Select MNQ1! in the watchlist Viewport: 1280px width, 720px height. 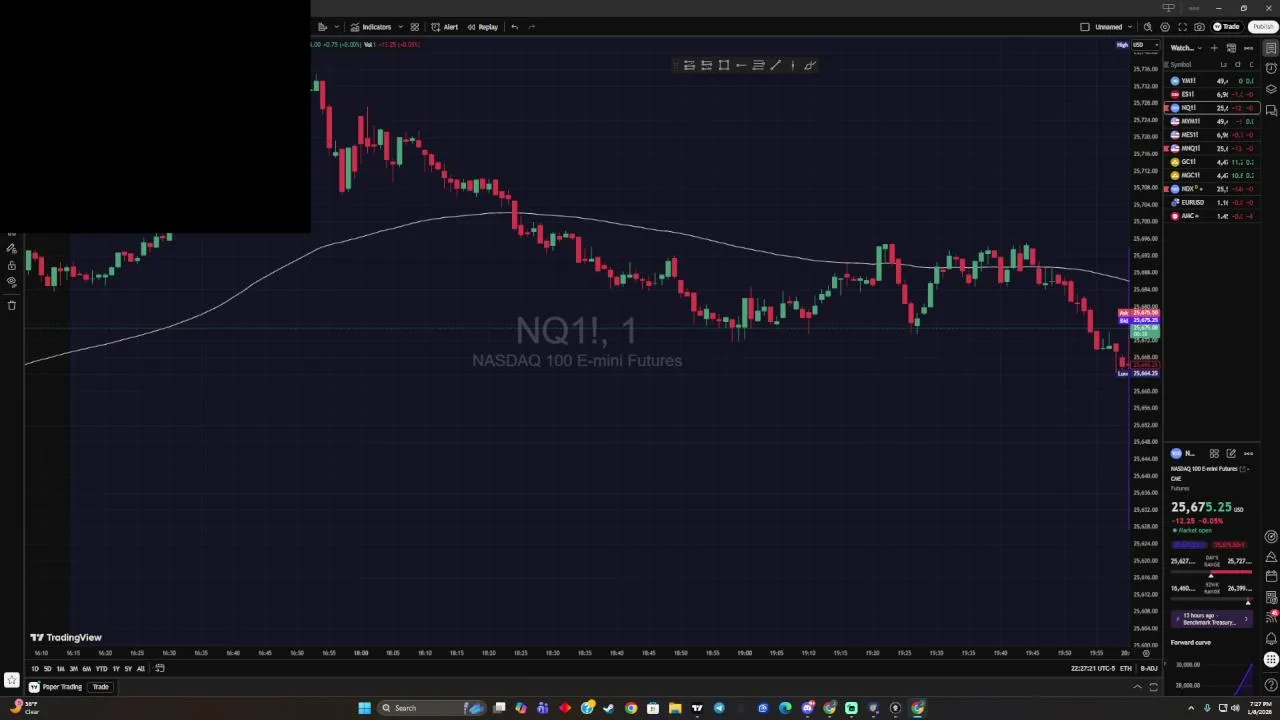[1211, 148]
